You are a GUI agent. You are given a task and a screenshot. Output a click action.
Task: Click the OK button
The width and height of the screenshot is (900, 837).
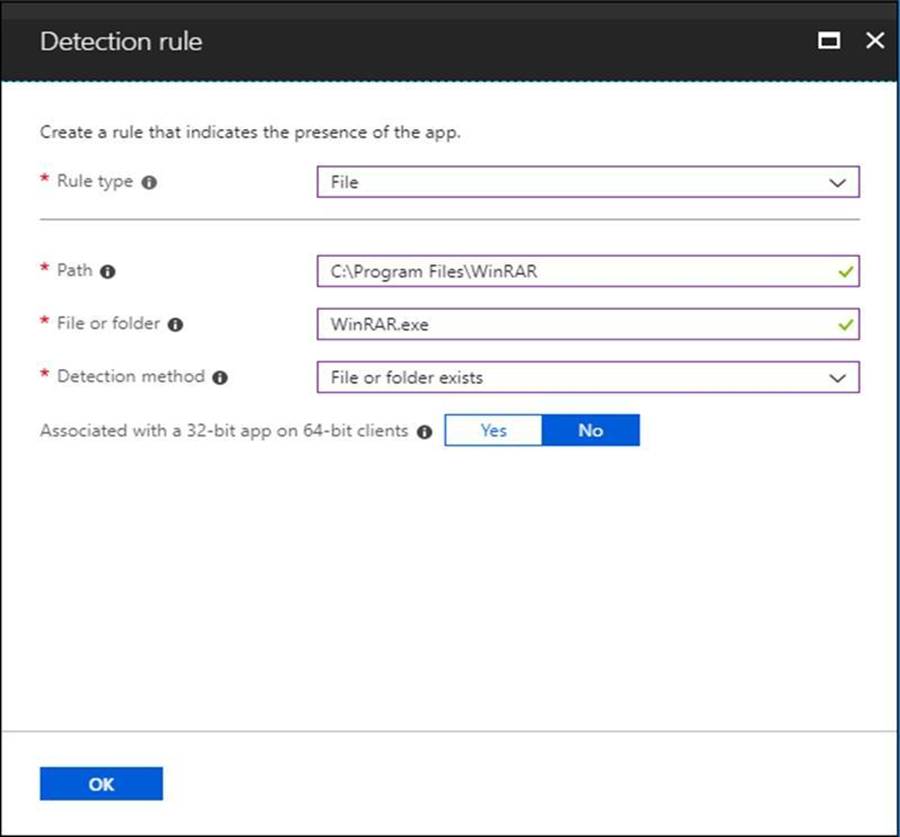click(x=101, y=784)
